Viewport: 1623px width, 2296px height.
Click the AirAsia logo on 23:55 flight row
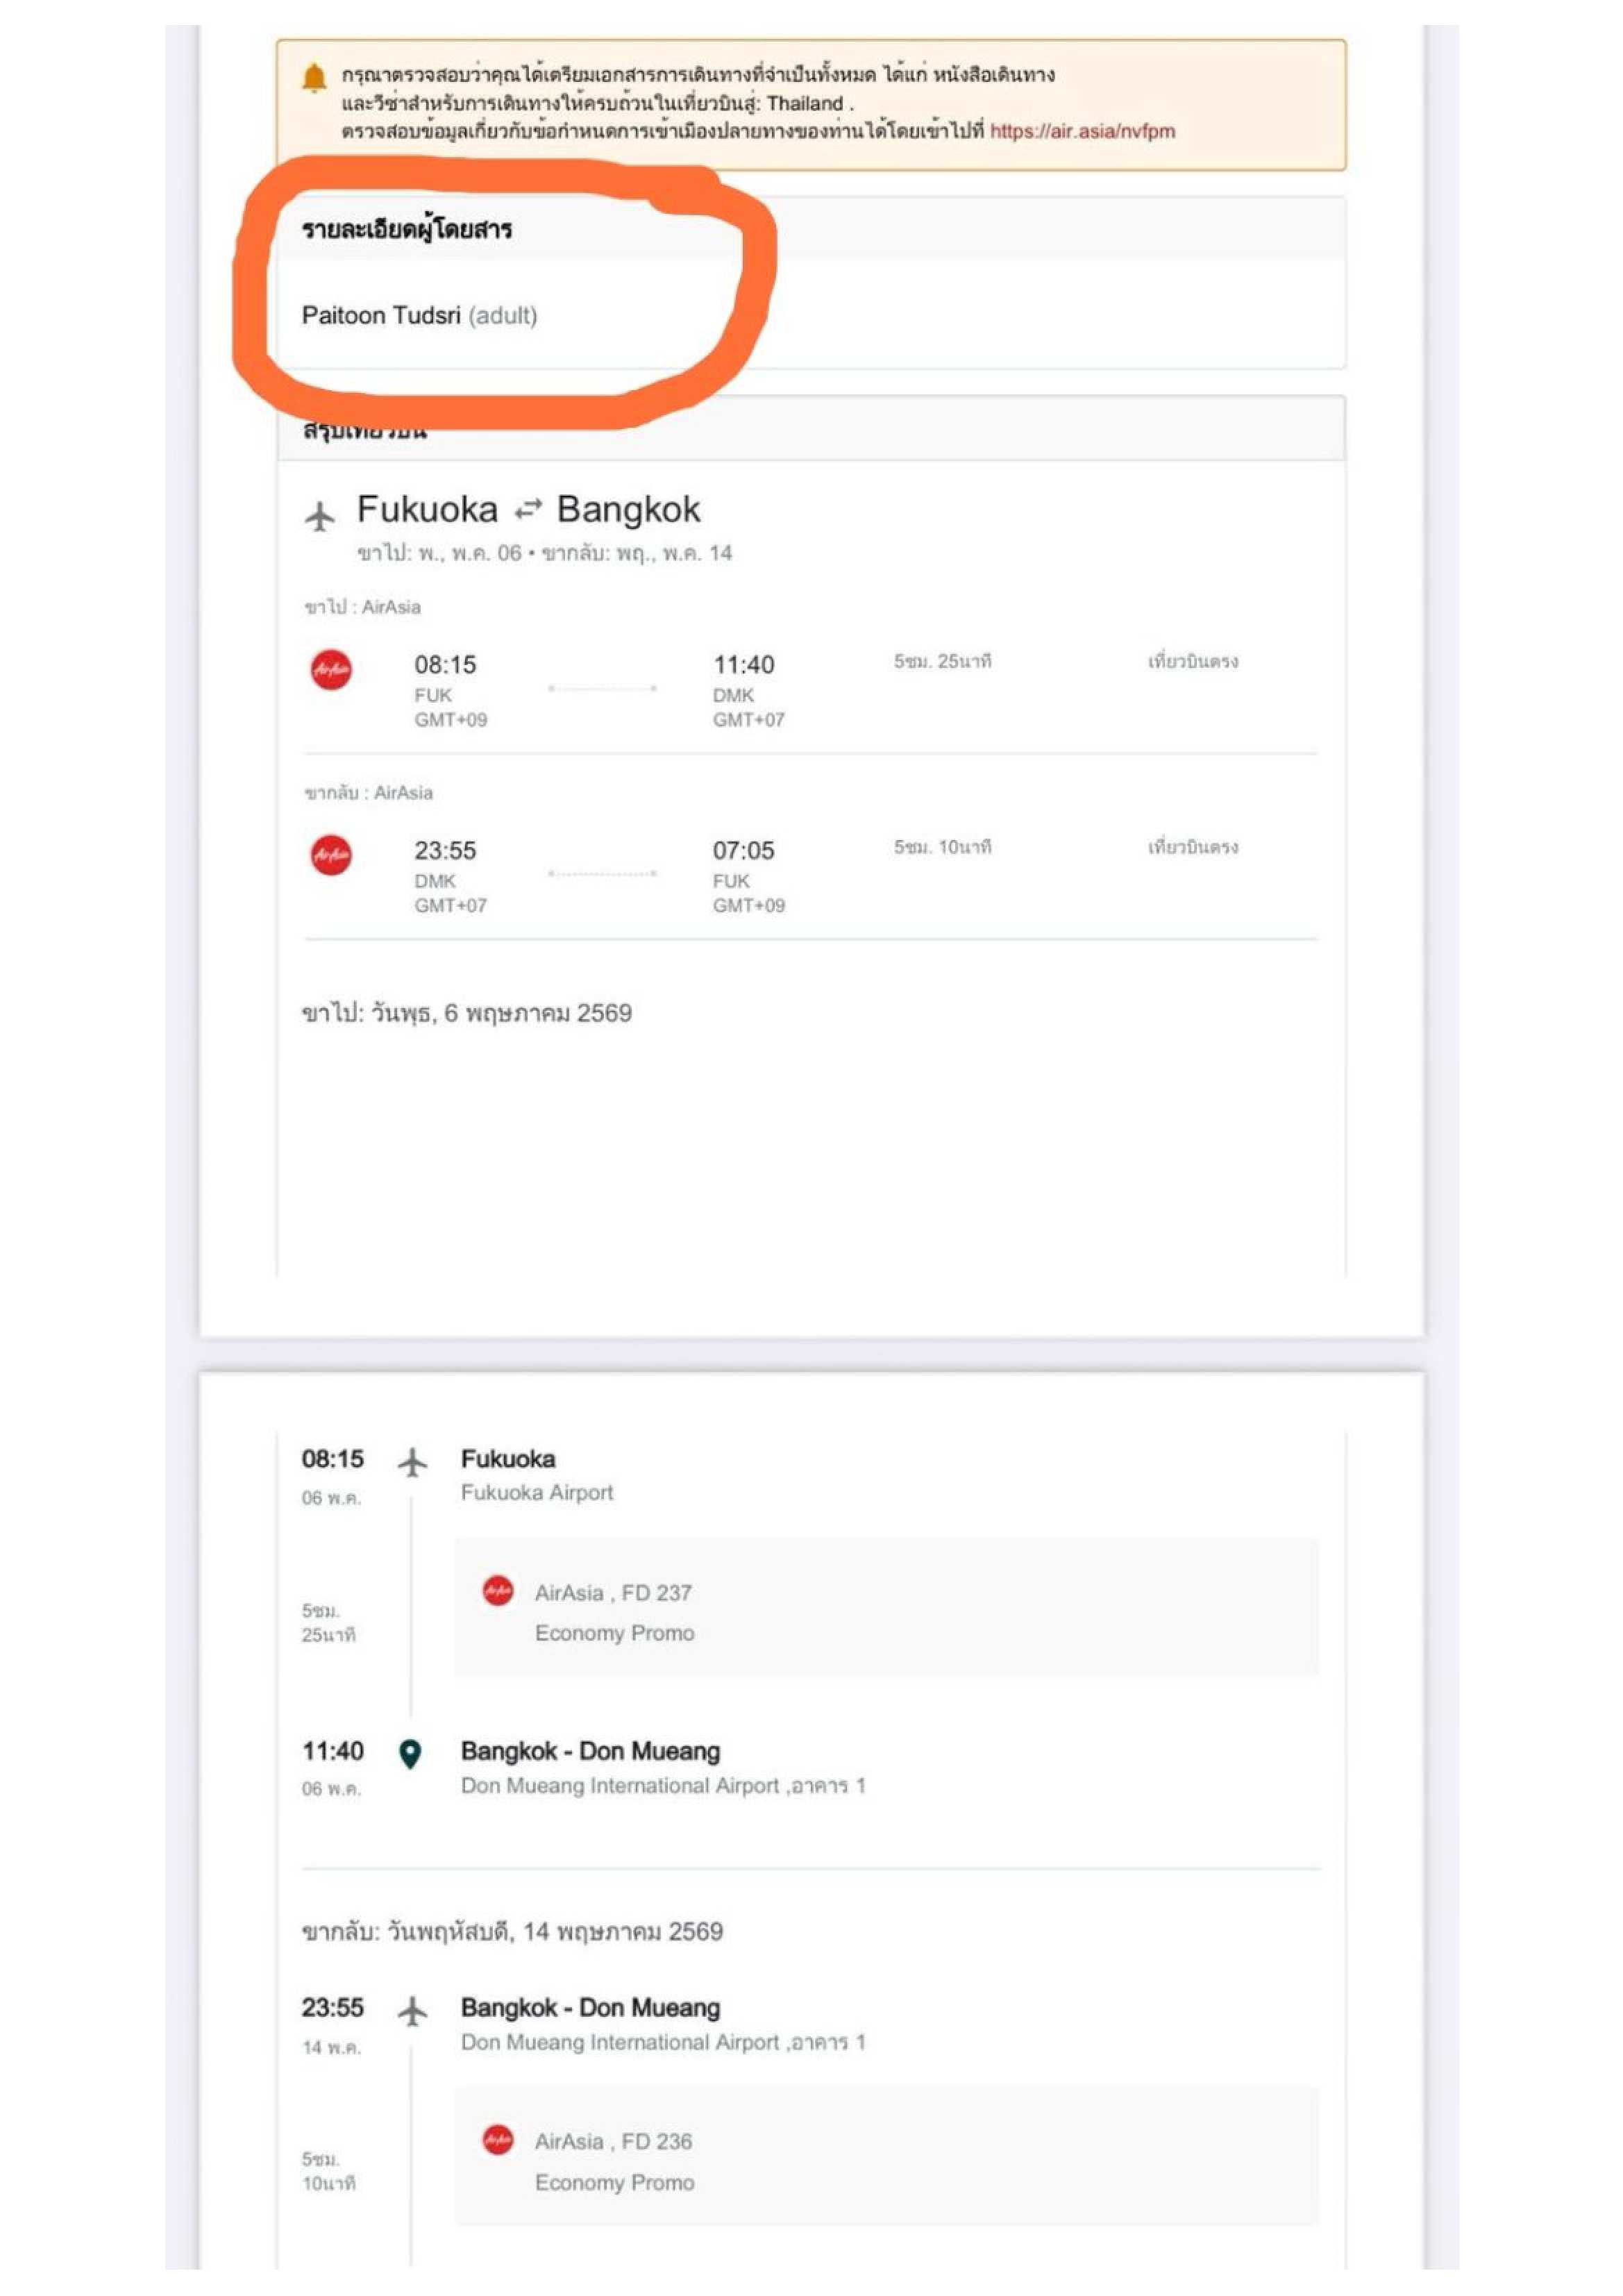331,855
